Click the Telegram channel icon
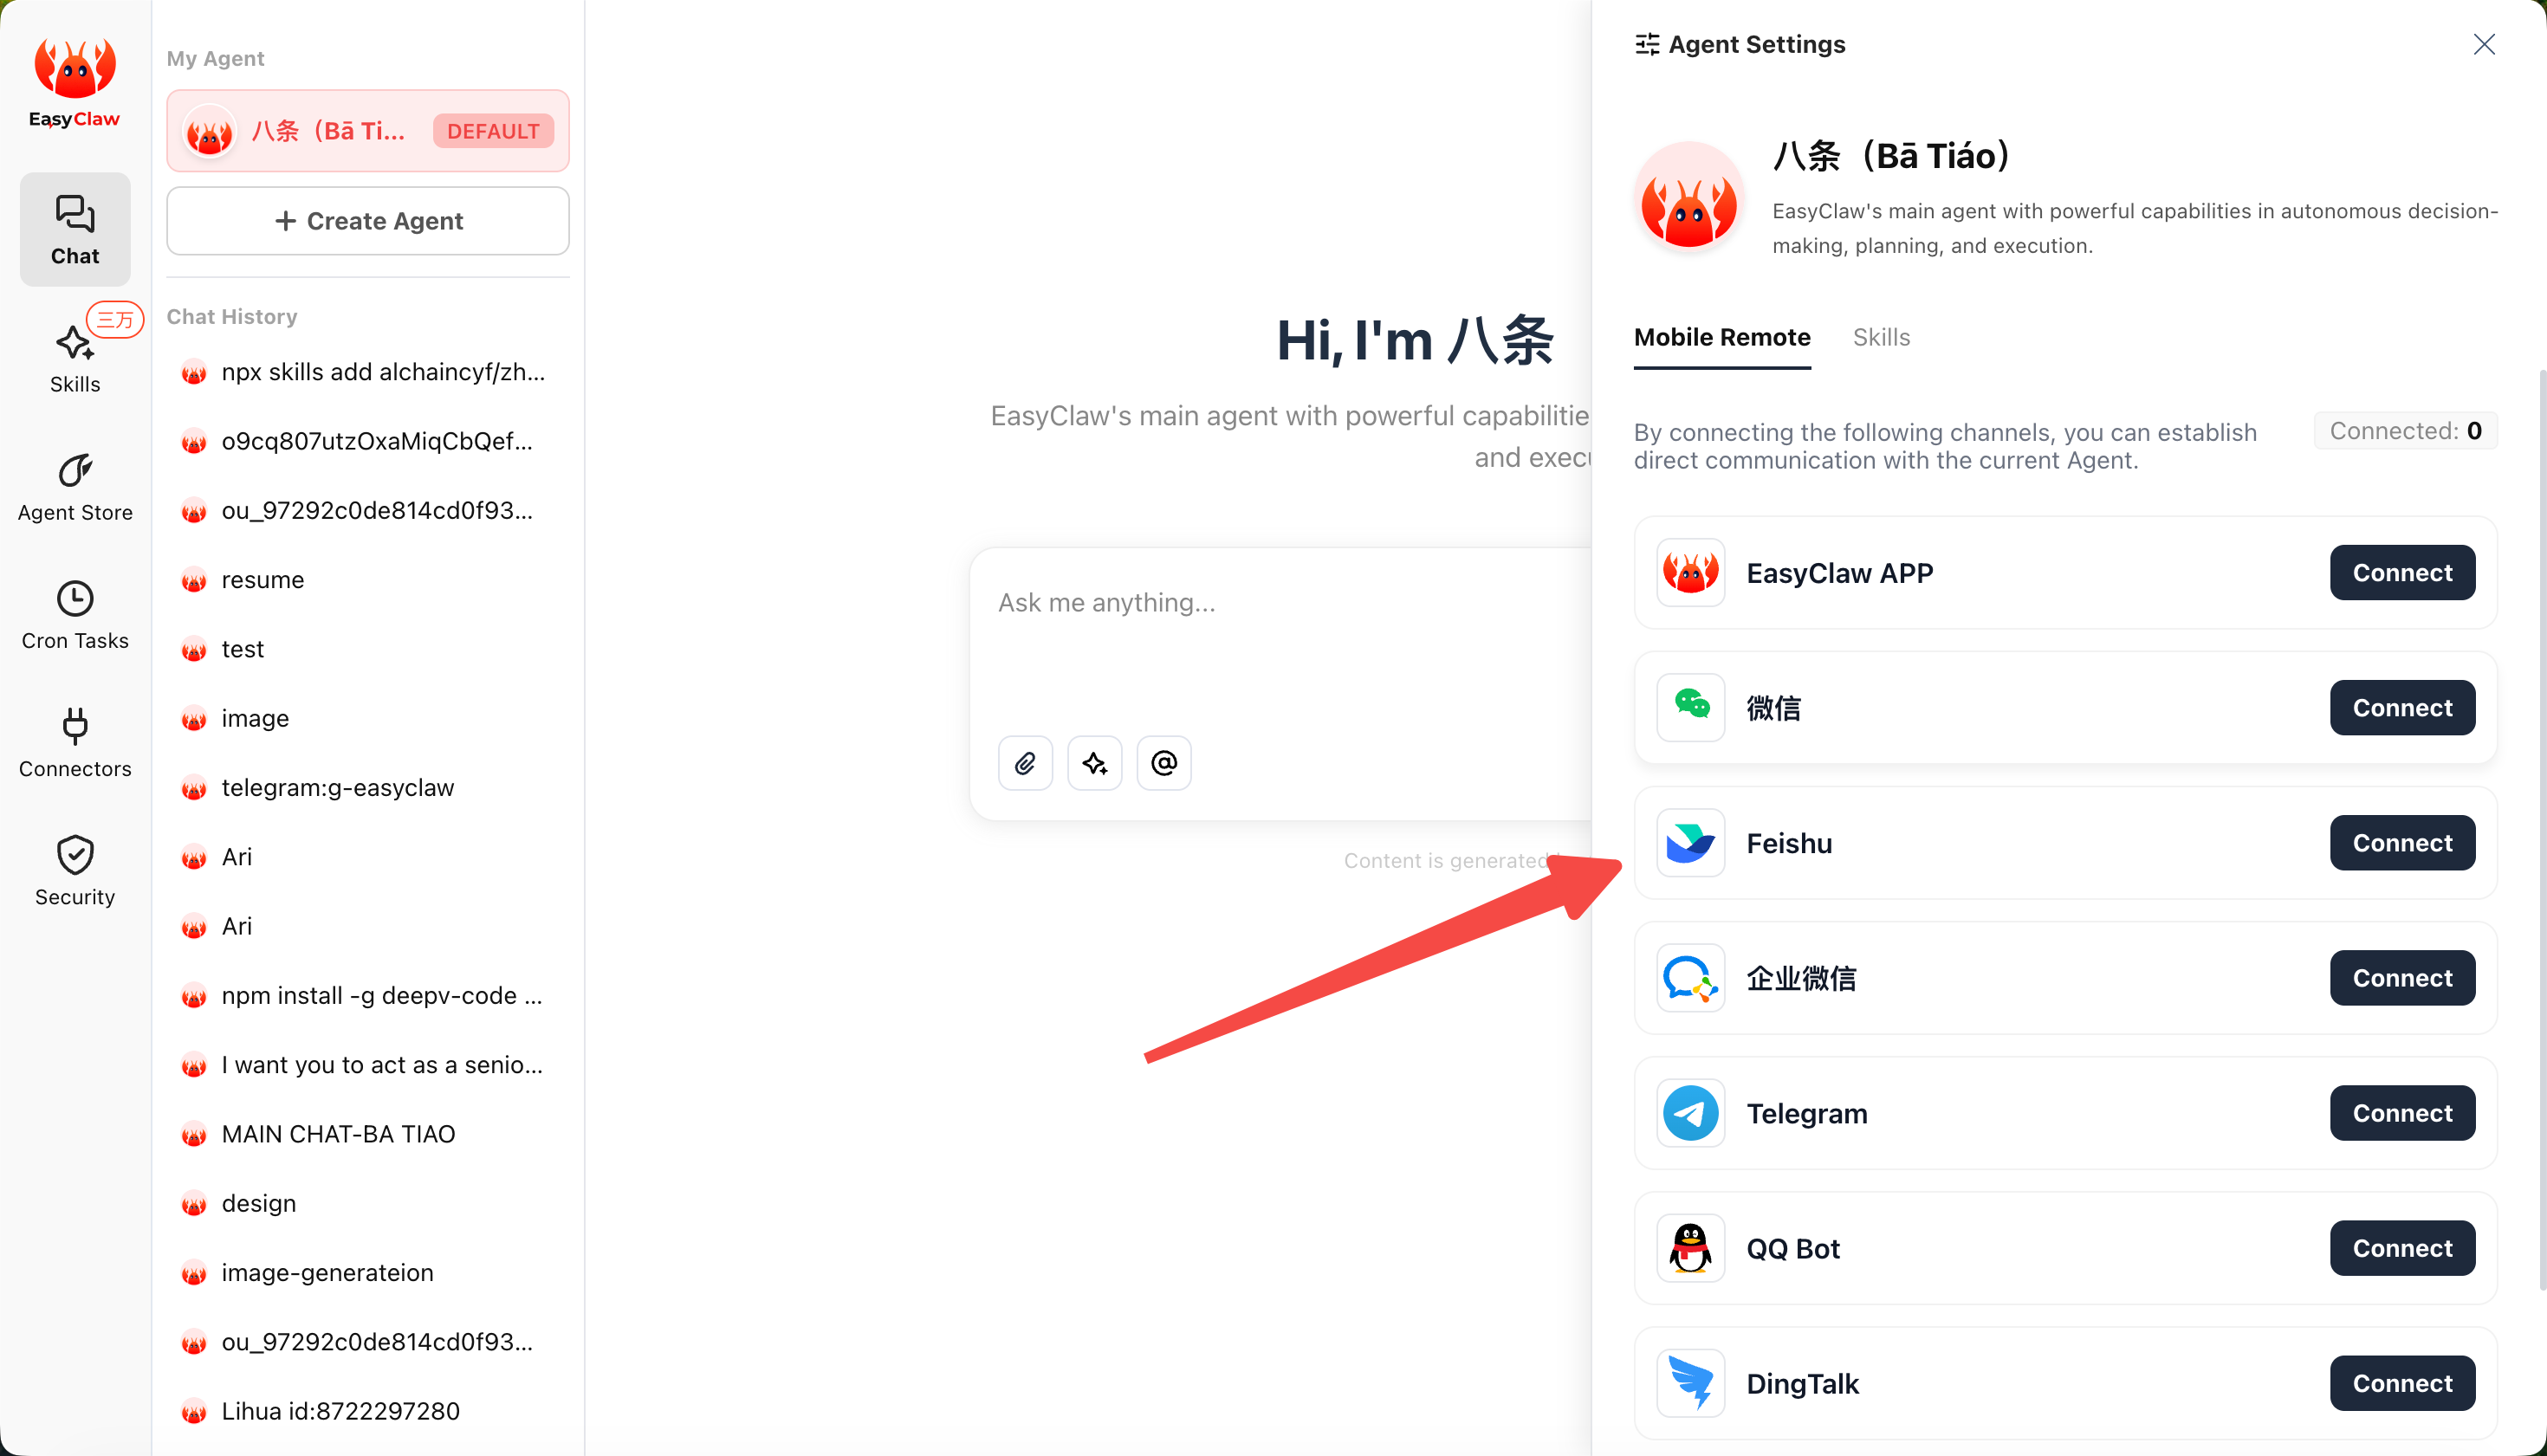2547x1456 pixels. pyautogui.click(x=1690, y=1113)
